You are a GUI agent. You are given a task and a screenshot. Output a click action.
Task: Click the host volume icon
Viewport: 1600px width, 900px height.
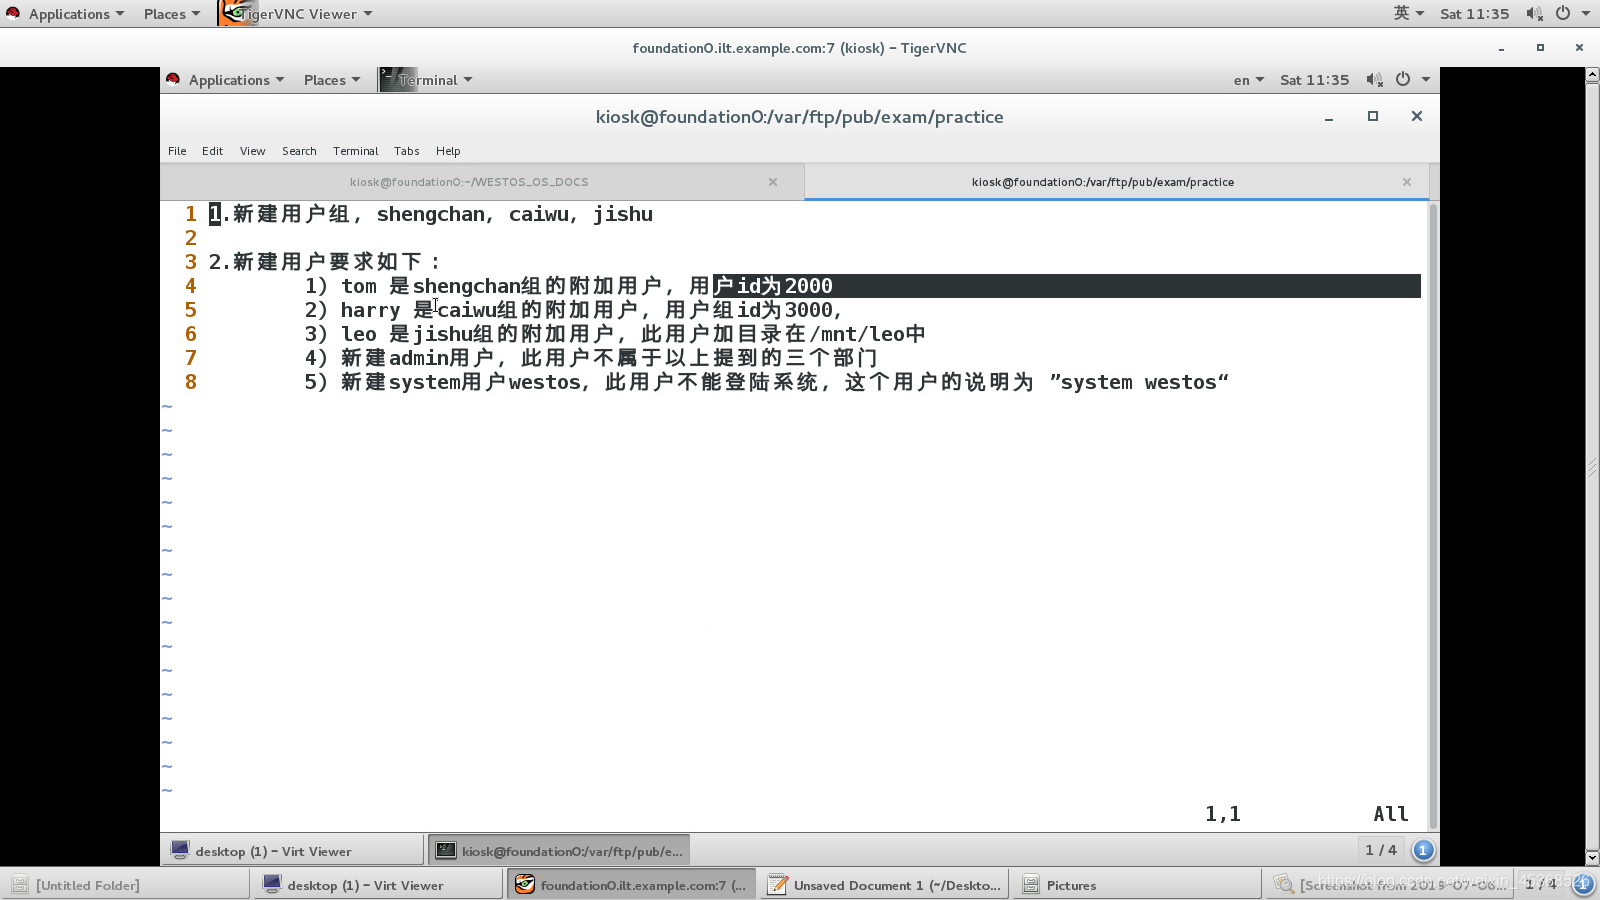pyautogui.click(x=1534, y=14)
